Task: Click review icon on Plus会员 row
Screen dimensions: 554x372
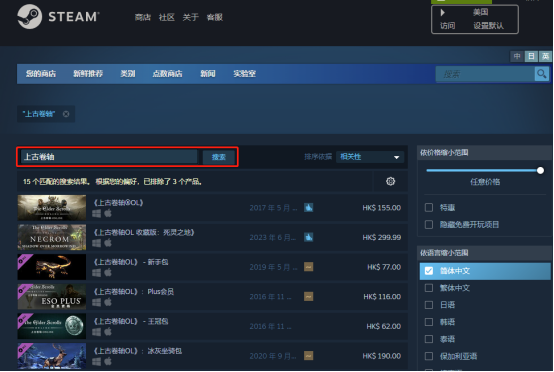Action: pos(308,296)
